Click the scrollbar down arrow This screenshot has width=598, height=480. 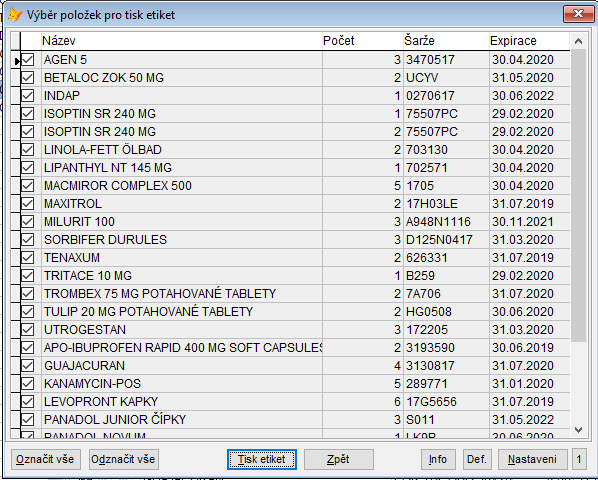click(578, 430)
